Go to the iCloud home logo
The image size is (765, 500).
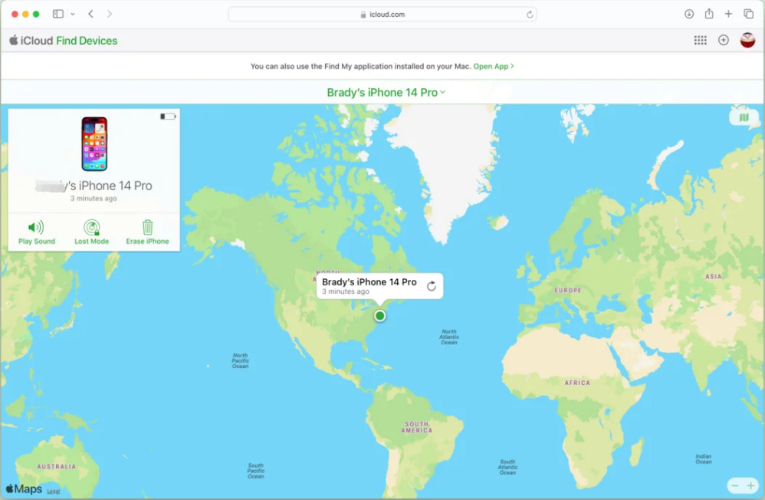(31, 40)
